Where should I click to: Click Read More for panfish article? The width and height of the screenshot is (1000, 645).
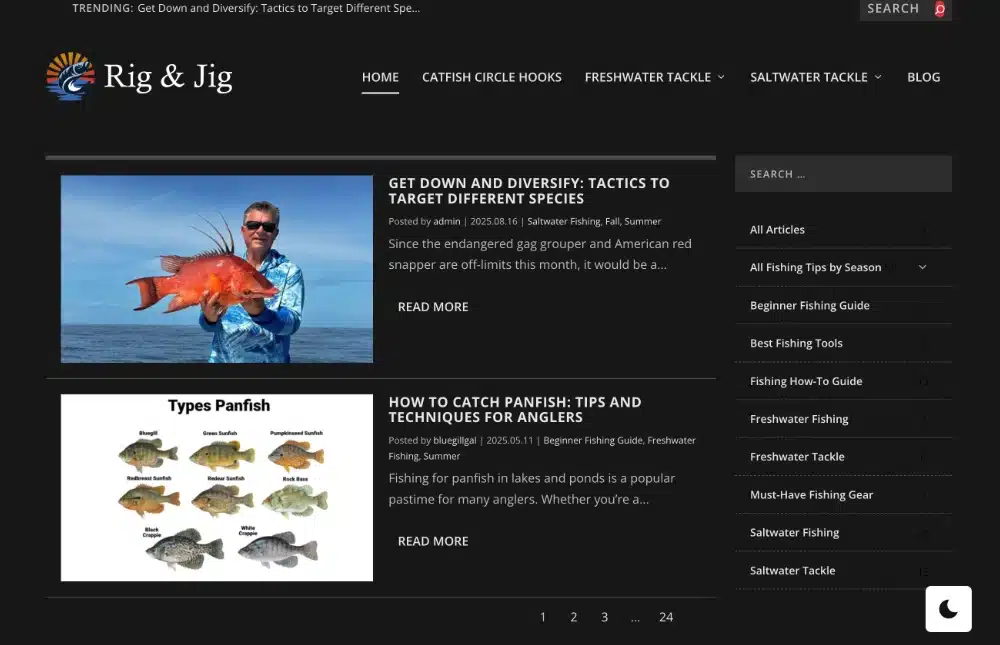[433, 541]
